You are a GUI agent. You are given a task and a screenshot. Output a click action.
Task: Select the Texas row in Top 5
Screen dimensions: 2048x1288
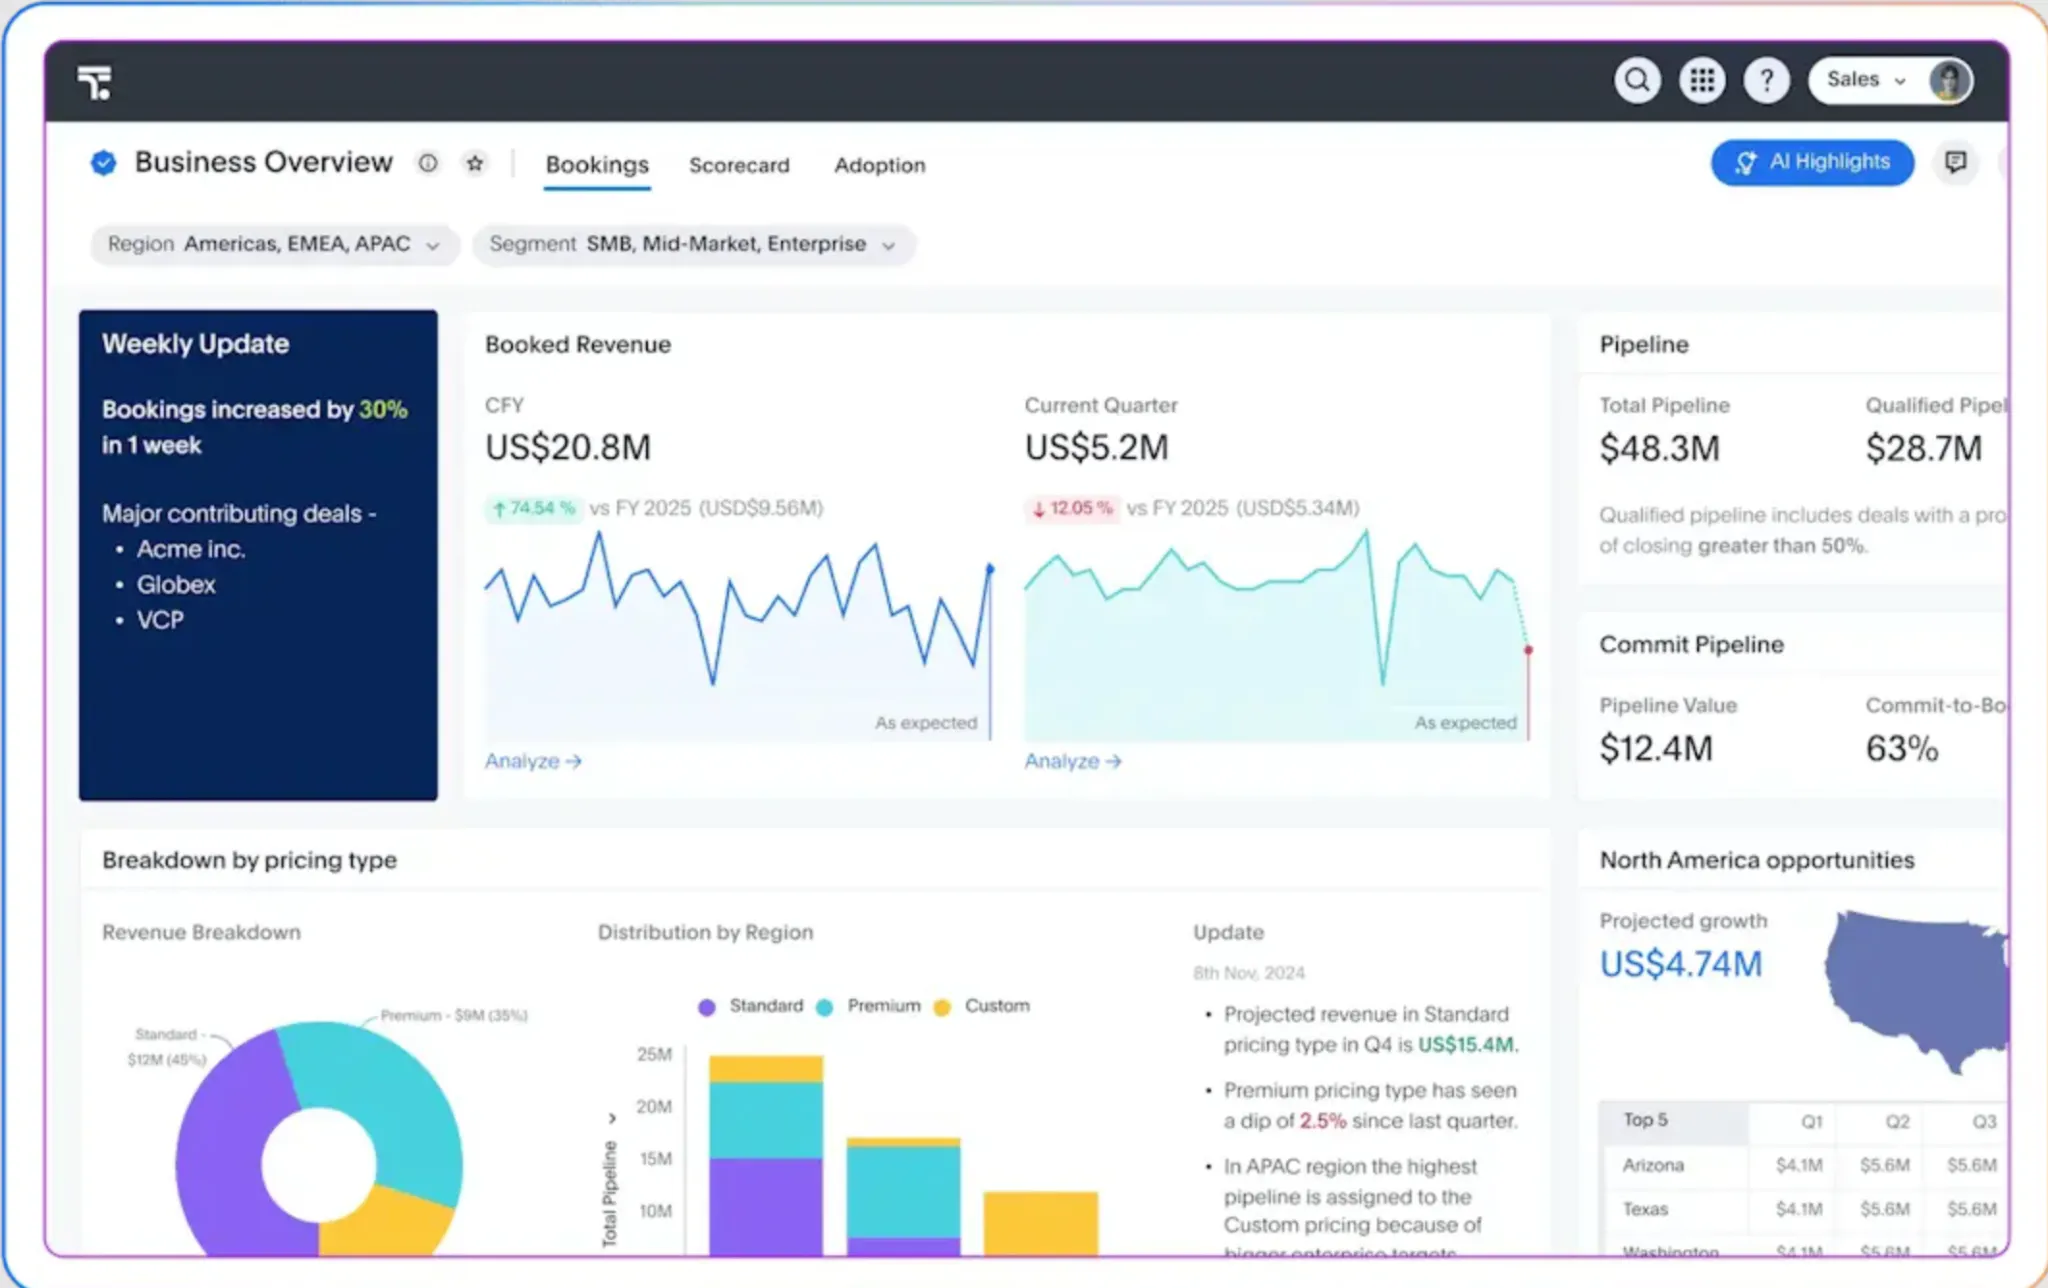[x=1803, y=1209]
